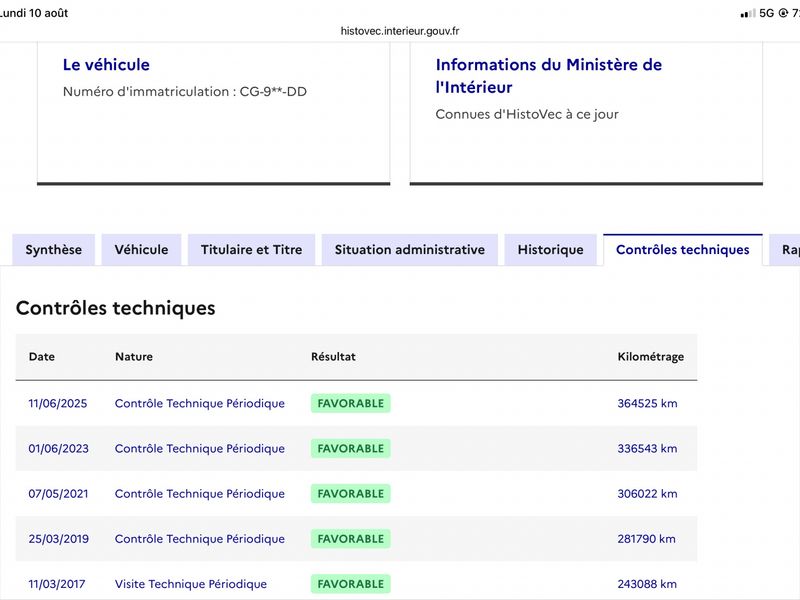Image resolution: width=800 pixels, height=600 pixels.
Task: Click the FAVORABLE badge for 07/05/2021
Action: pos(351,494)
